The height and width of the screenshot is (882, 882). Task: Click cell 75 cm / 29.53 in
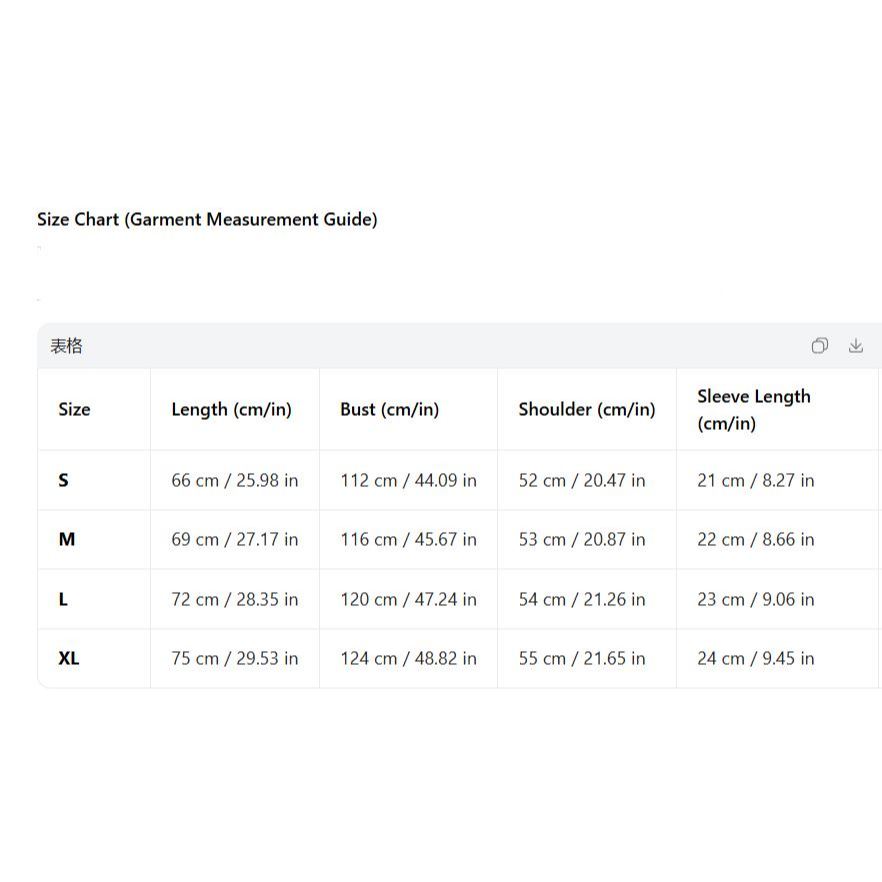[x=235, y=658]
